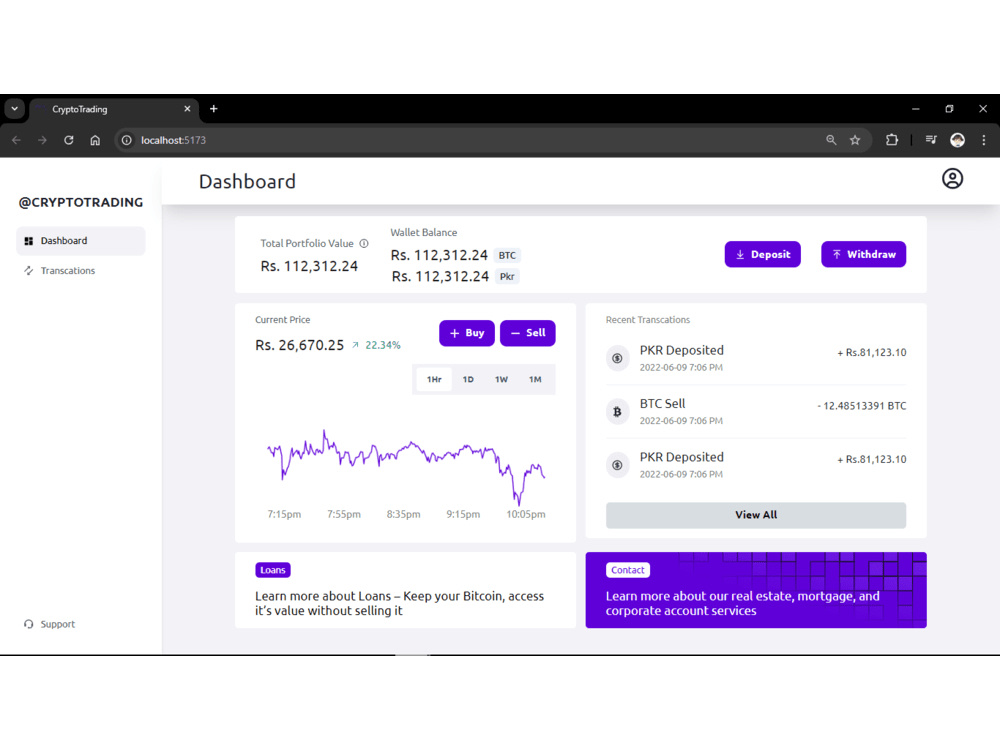Click the Sell button
This screenshot has height=750, width=1000.
click(527, 333)
